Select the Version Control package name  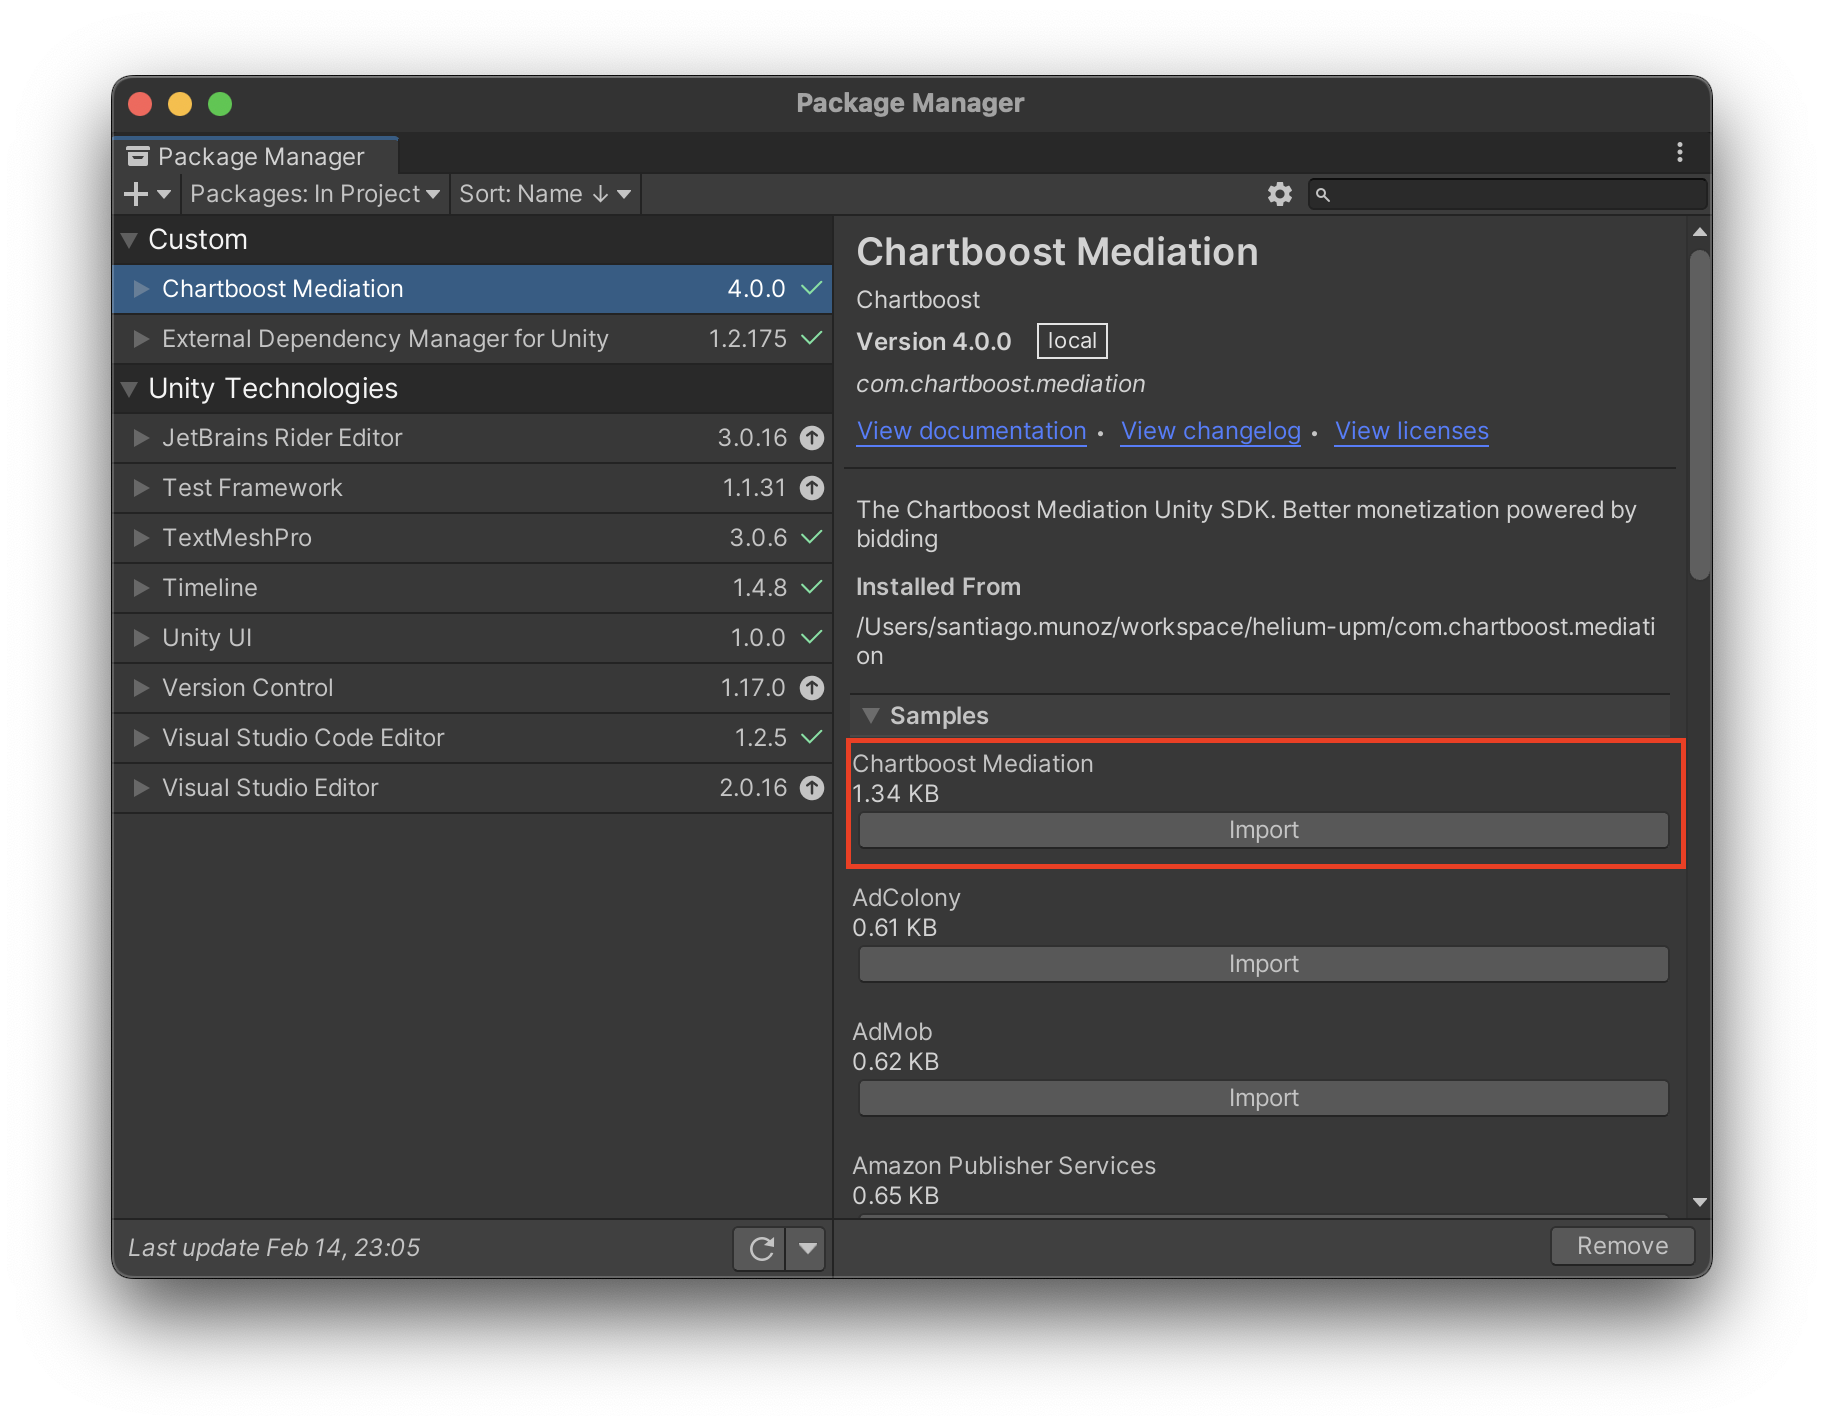tap(248, 688)
